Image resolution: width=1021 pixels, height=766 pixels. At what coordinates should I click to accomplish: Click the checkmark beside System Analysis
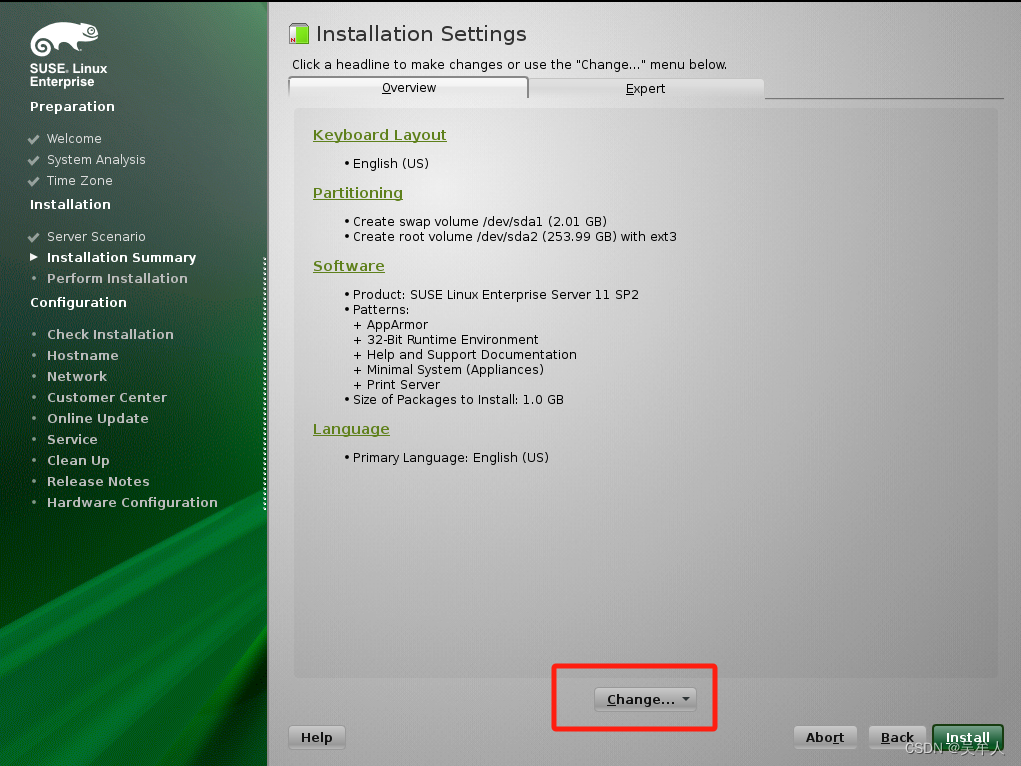coord(34,160)
